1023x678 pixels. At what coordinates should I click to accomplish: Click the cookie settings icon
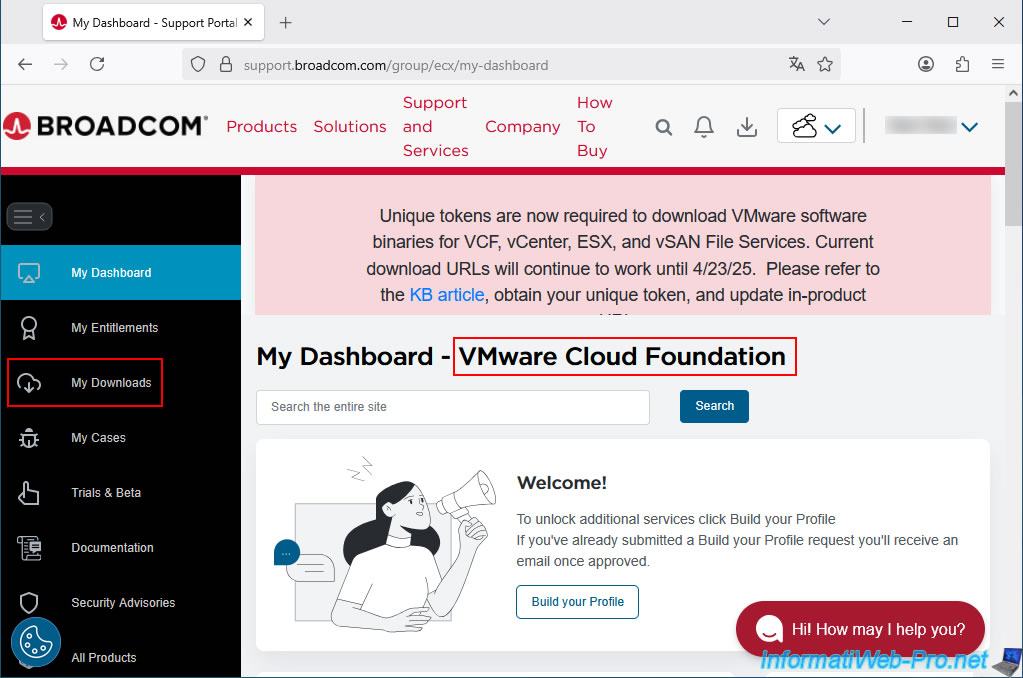(x=36, y=642)
